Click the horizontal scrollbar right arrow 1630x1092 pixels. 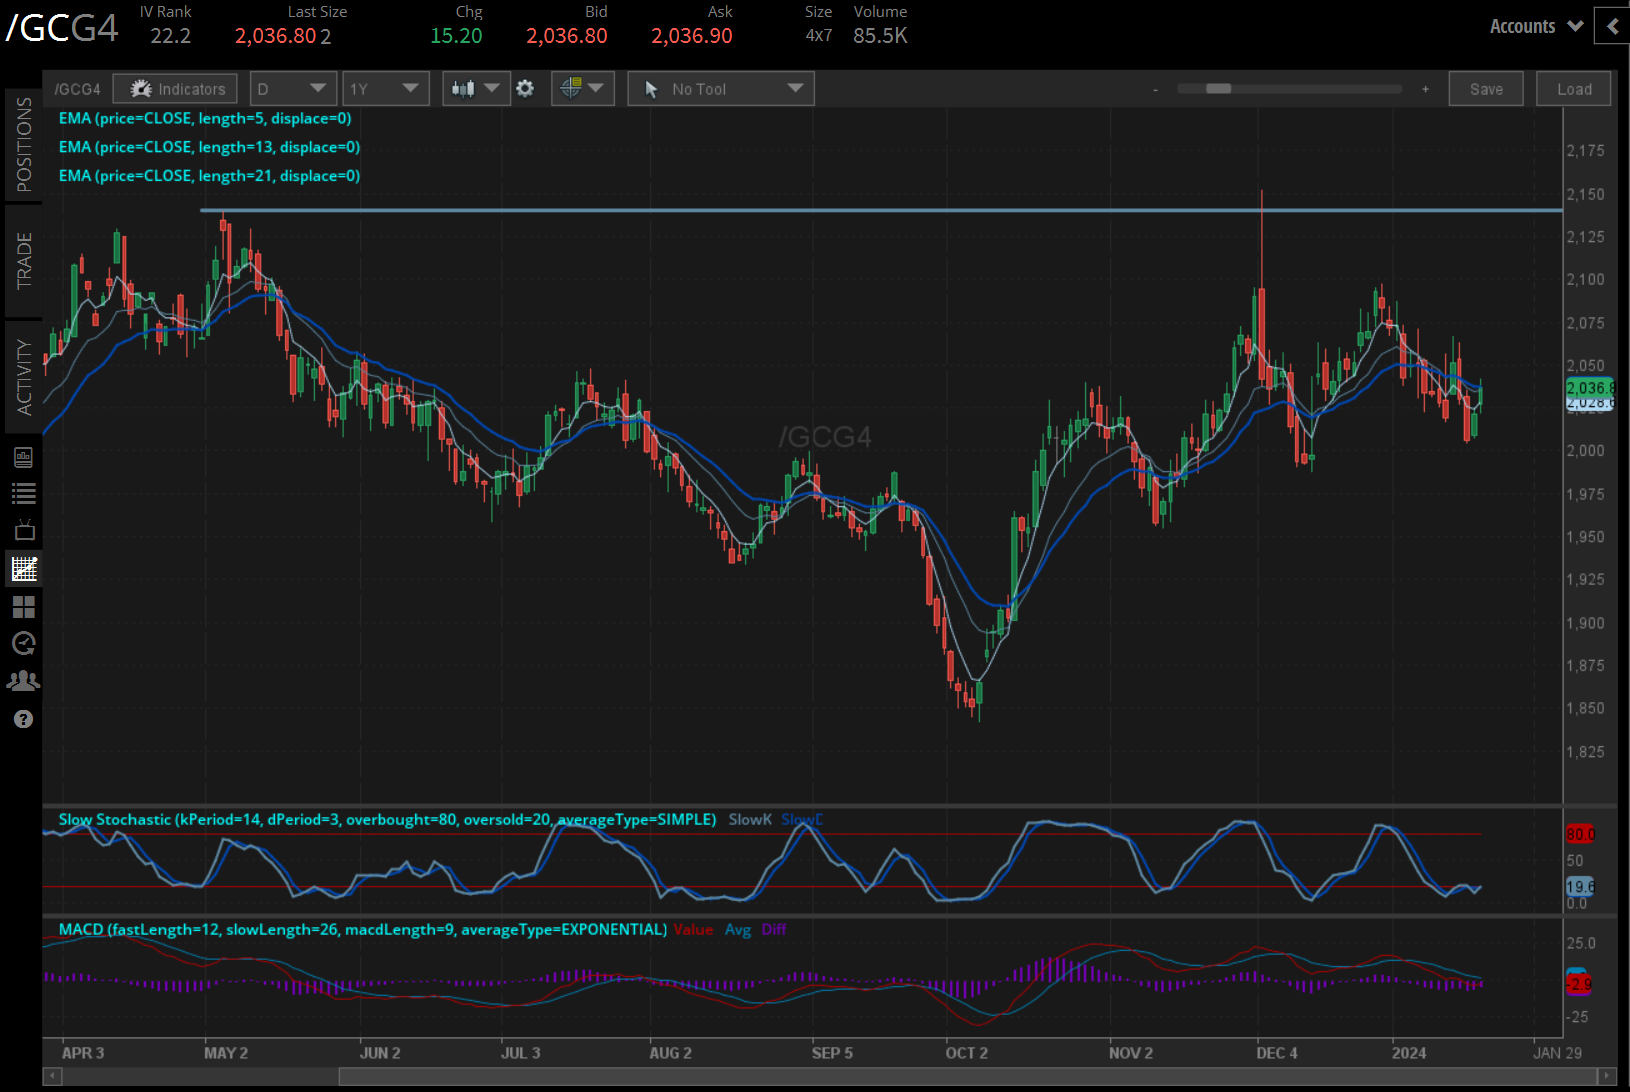[x=1607, y=1076]
